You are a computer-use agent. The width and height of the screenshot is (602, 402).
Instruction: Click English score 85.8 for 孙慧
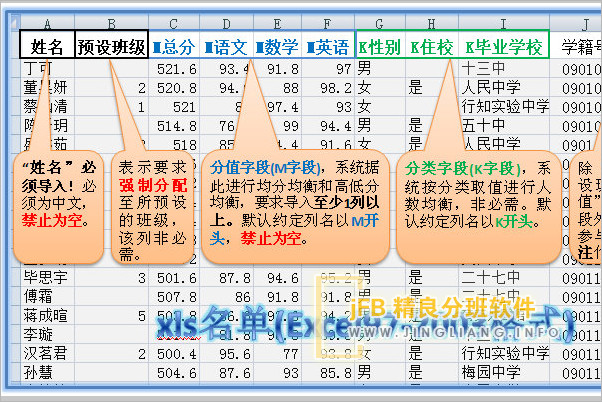(x=328, y=372)
